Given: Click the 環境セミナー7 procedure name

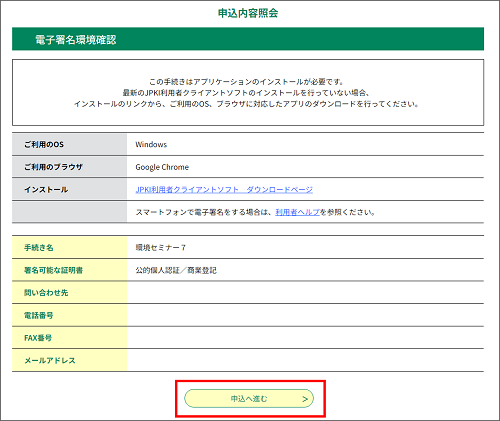Looking at the screenshot, I should click(160, 248).
